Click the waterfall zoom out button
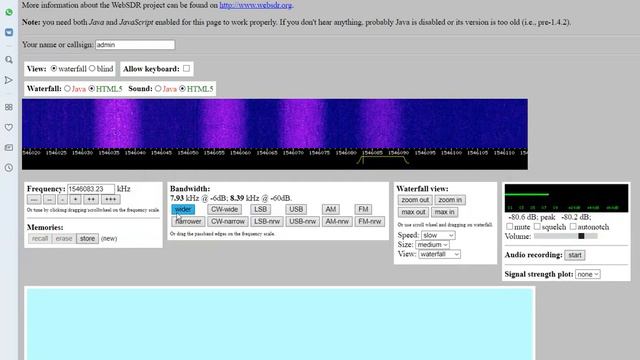 (415, 200)
